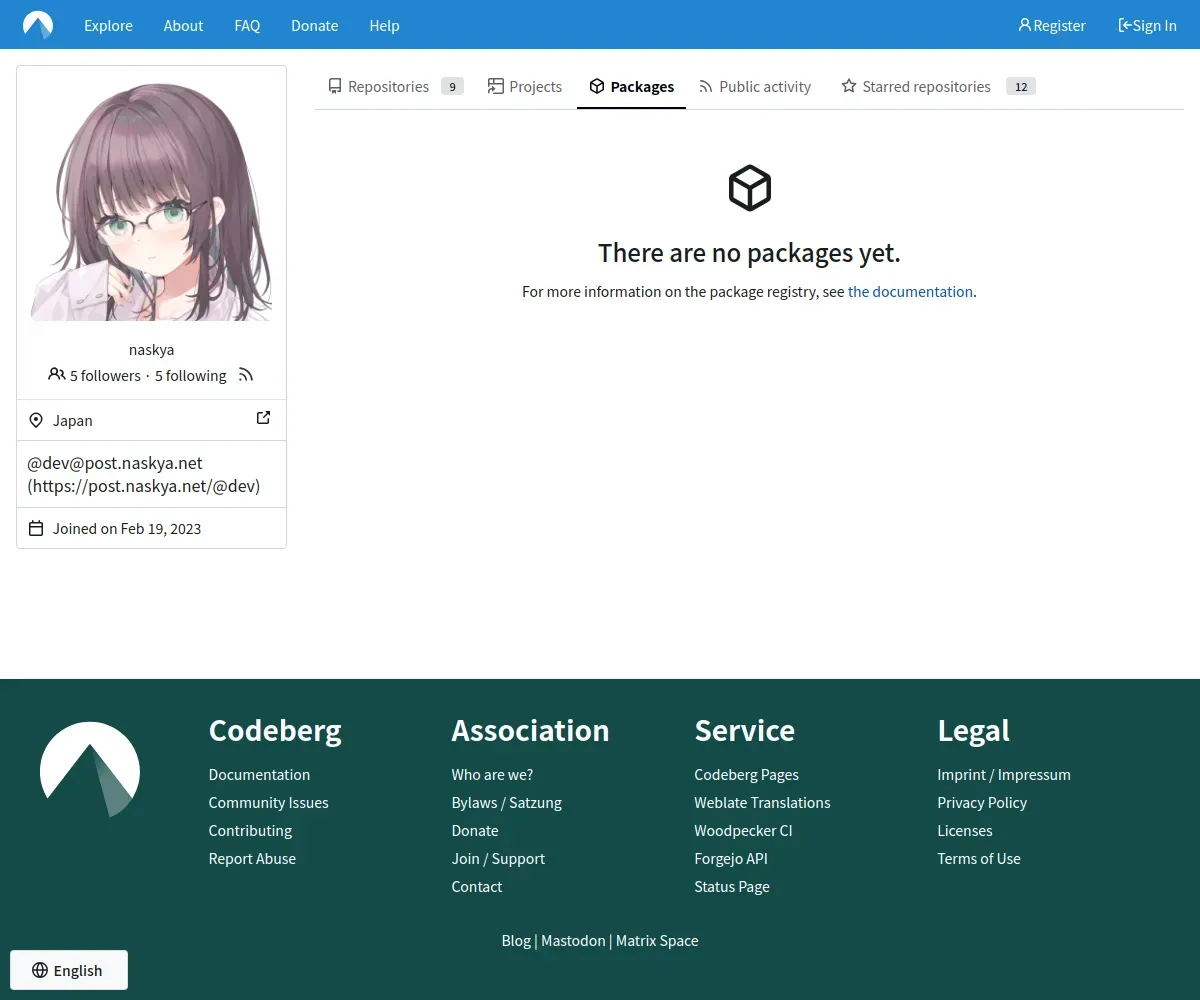Image resolution: width=1200 pixels, height=1000 pixels.
Task: Click the Contributing footer link
Action: (250, 831)
